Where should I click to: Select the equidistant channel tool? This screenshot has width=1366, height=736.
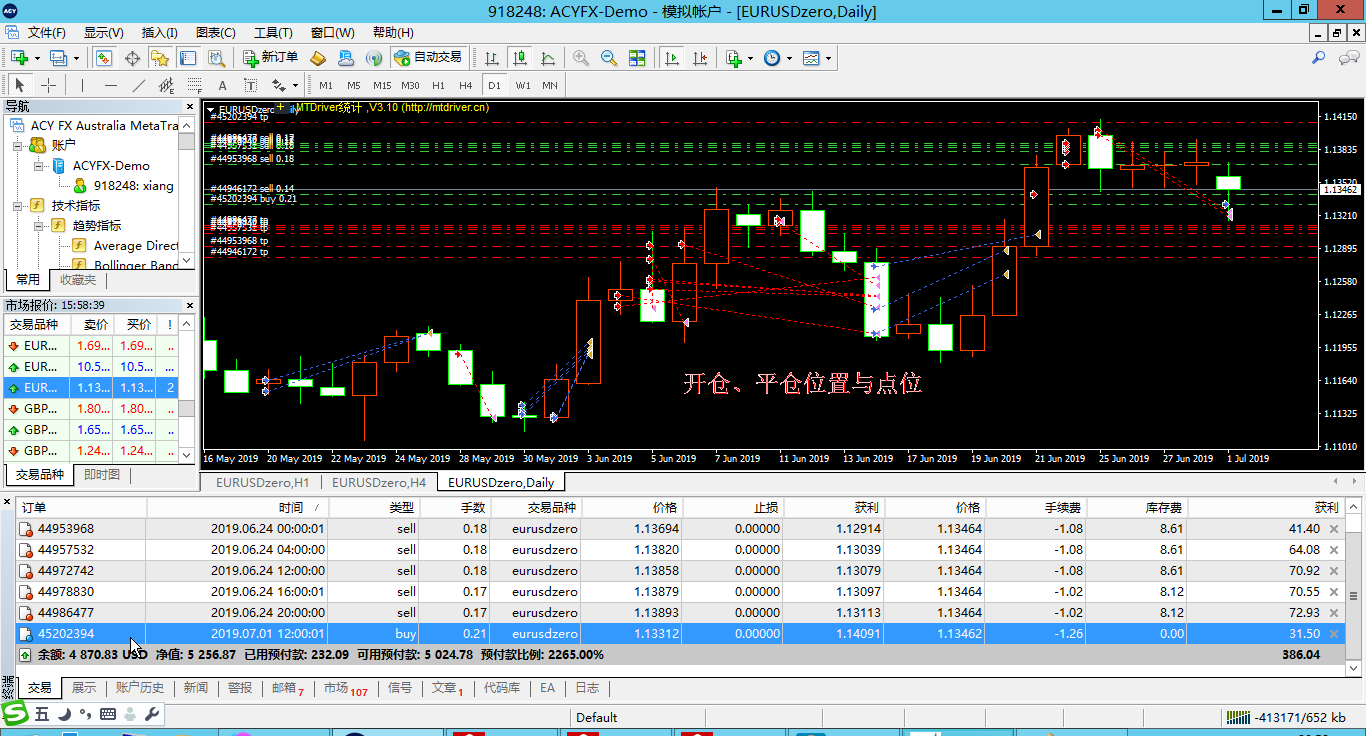(x=166, y=85)
